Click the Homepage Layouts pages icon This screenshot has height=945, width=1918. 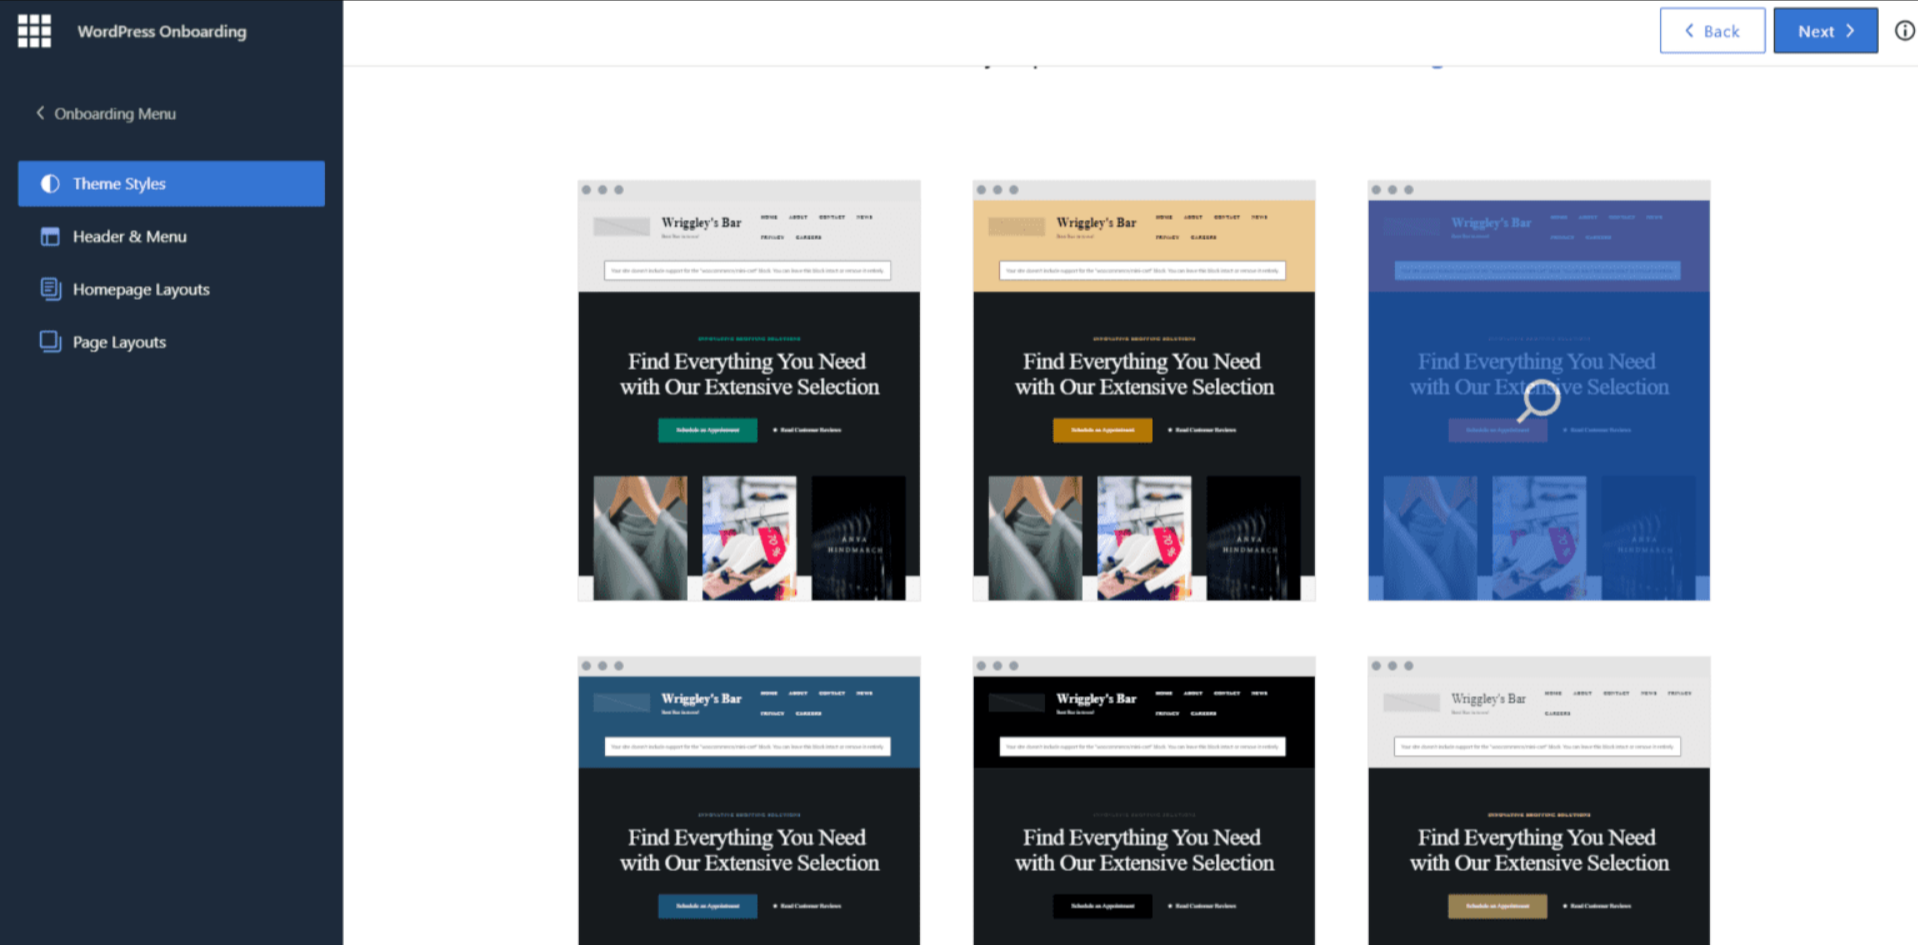50,289
